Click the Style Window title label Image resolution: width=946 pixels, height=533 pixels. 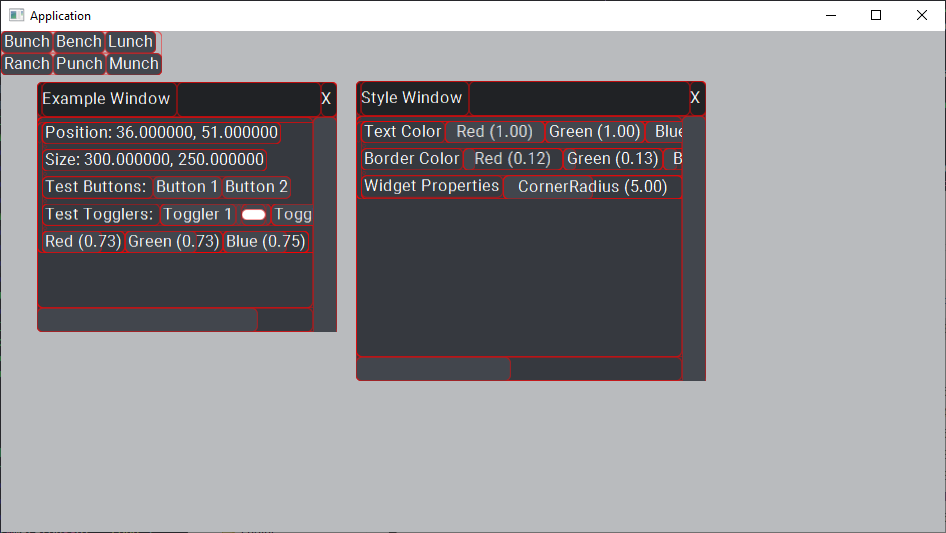(x=412, y=98)
